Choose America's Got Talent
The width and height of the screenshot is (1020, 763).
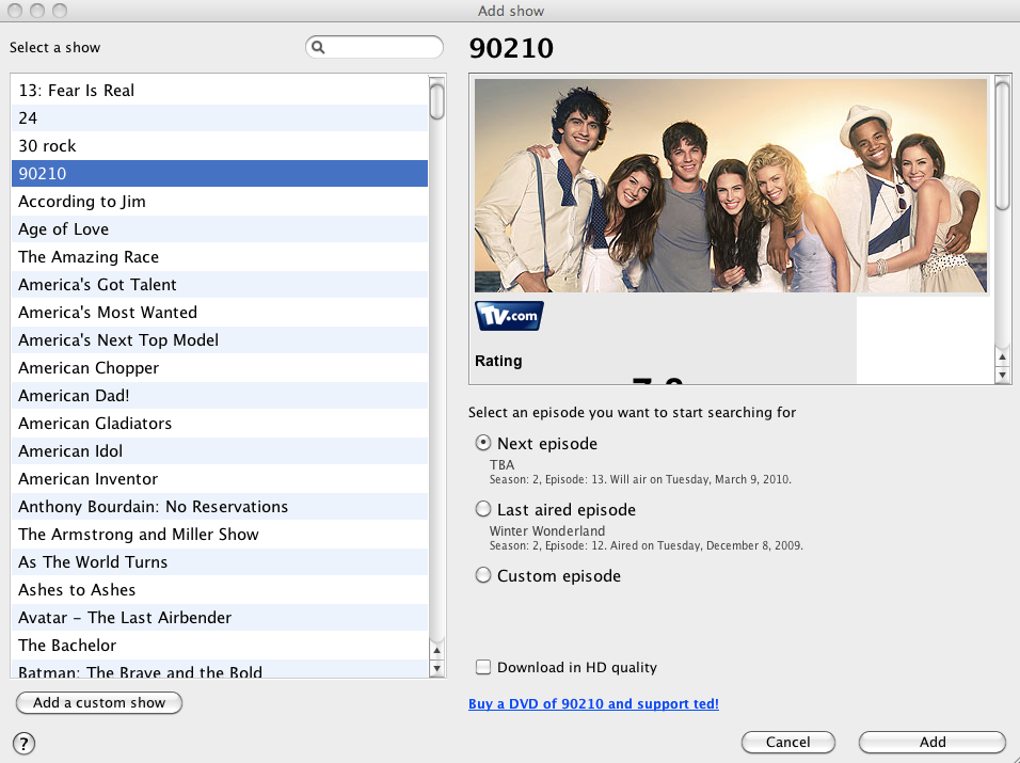[220, 285]
